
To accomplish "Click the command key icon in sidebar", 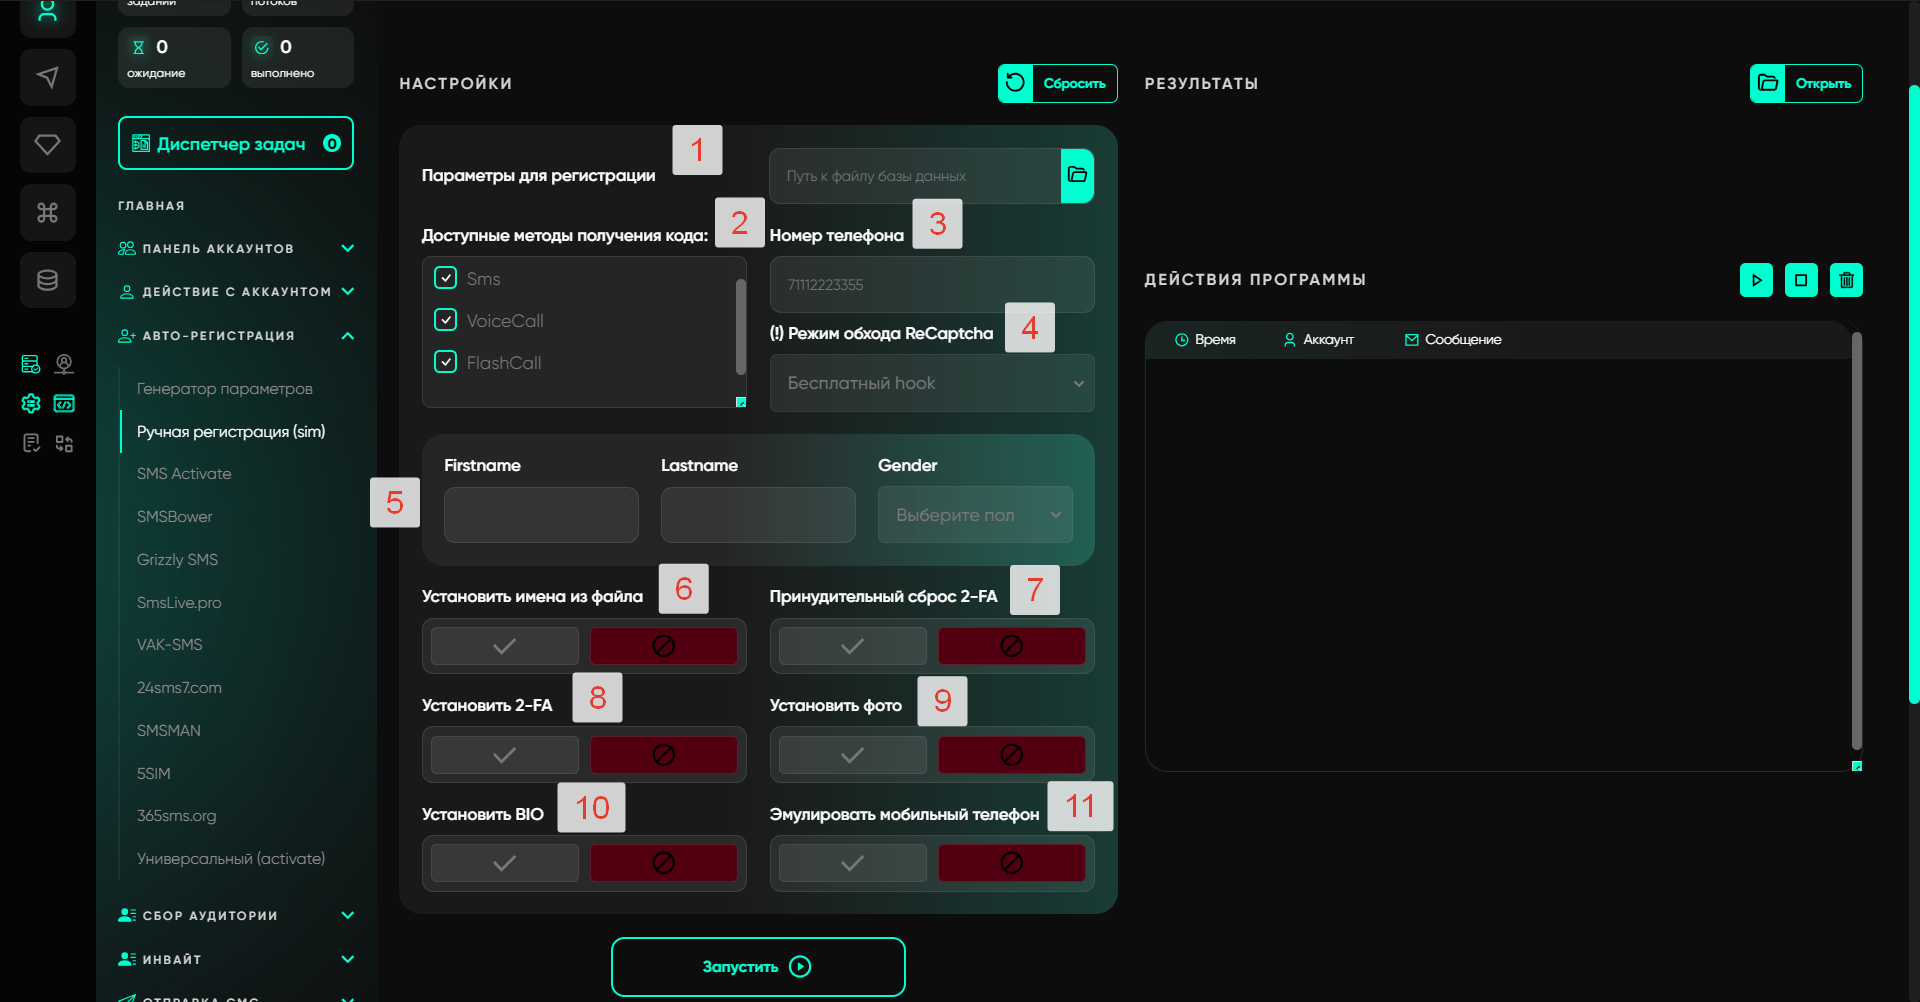I will pos(47,212).
